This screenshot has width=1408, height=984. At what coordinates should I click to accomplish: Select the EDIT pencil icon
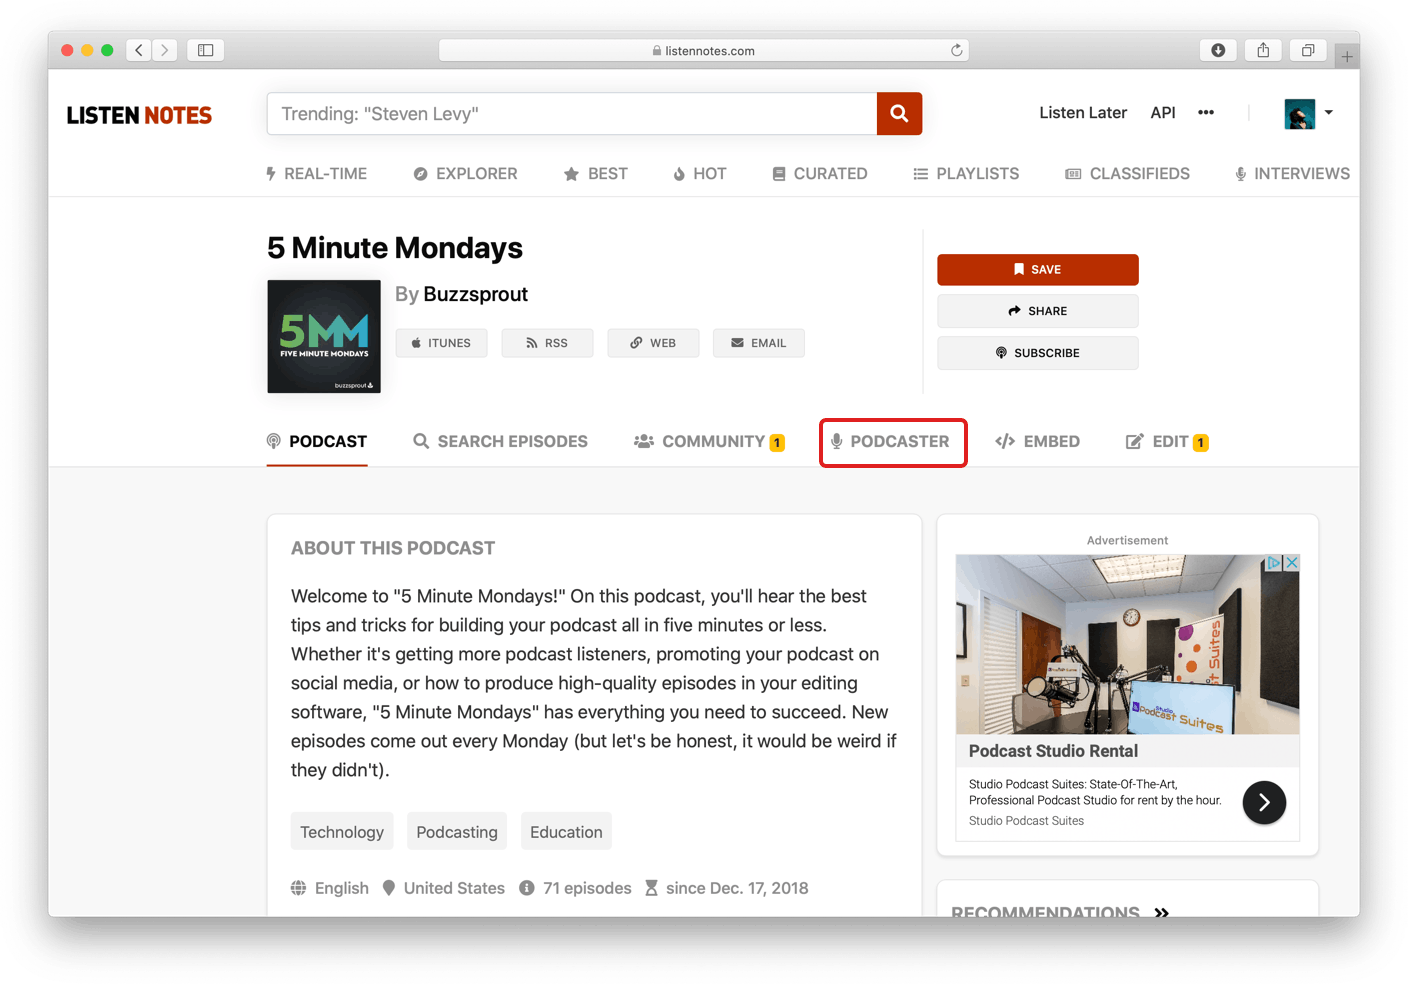[1134, 441]
